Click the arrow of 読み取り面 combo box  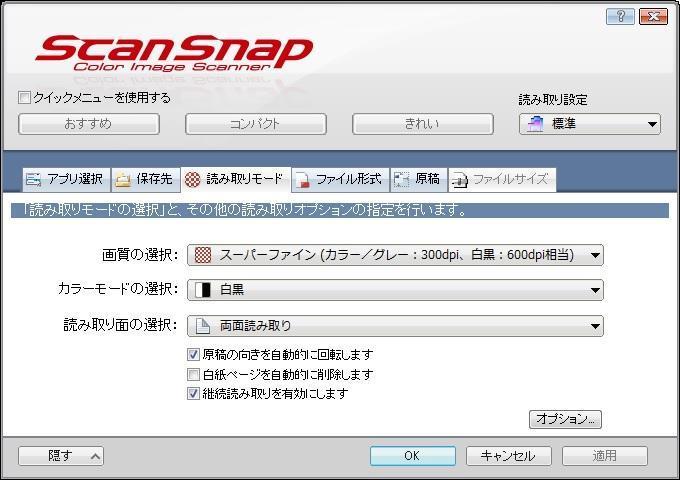(595, 326)
